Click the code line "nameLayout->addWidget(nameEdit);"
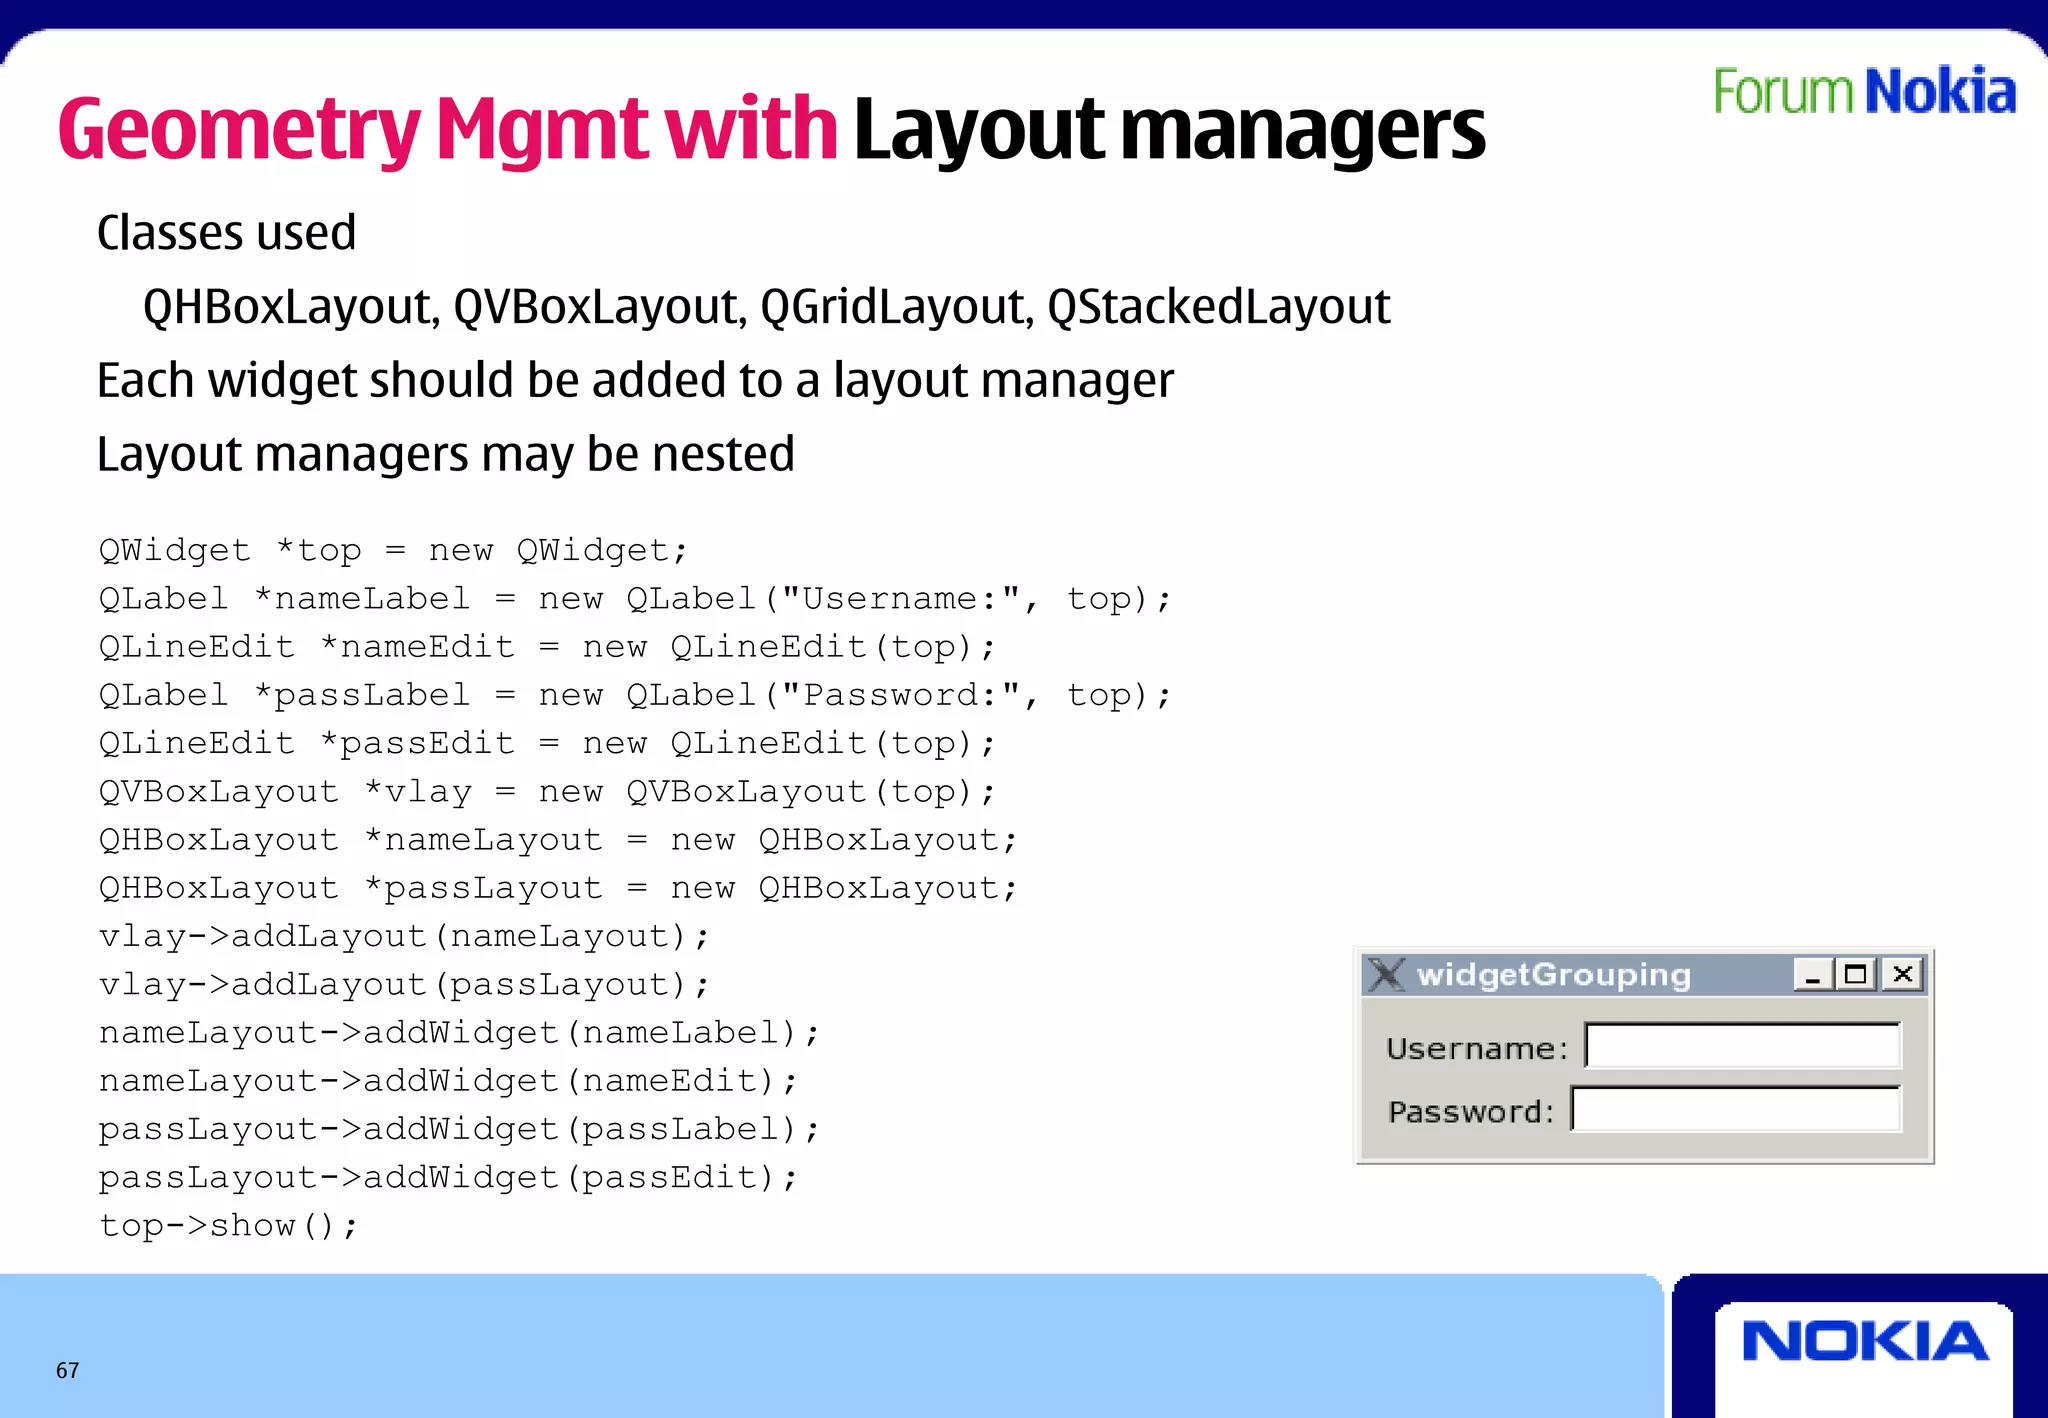 (448, 1080)
